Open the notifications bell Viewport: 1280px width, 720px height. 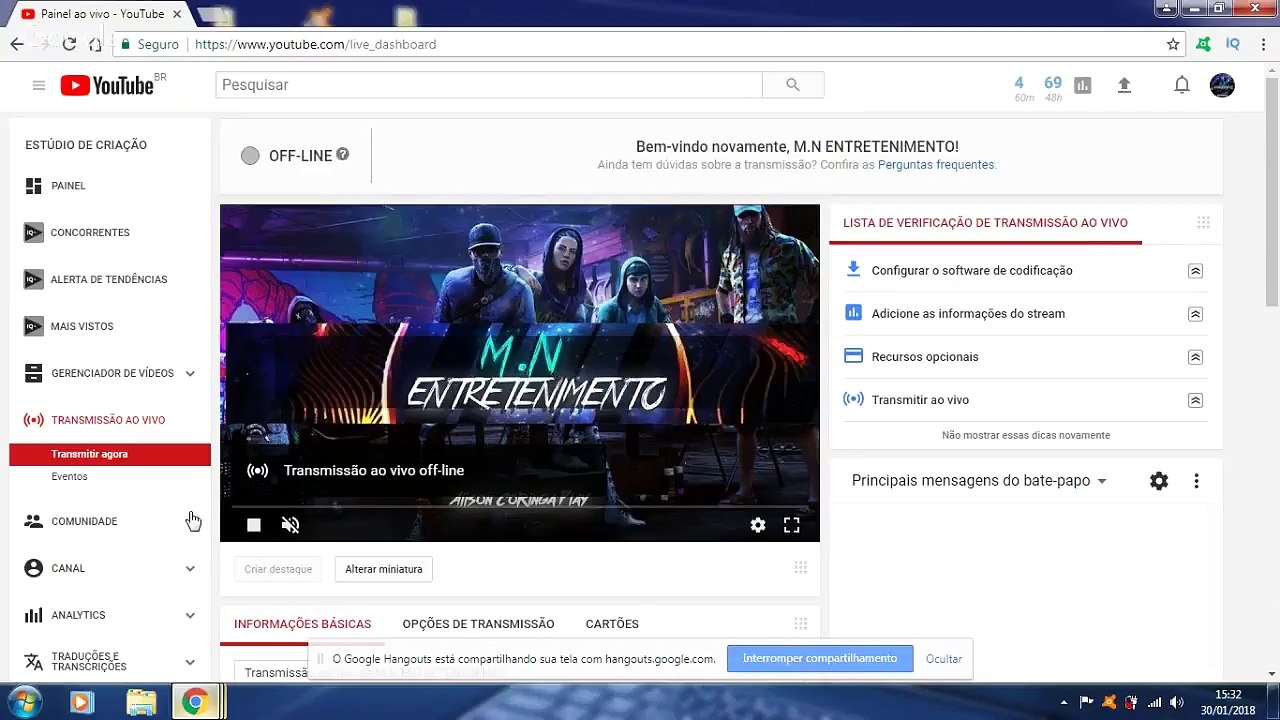[x=1182, y=85]
